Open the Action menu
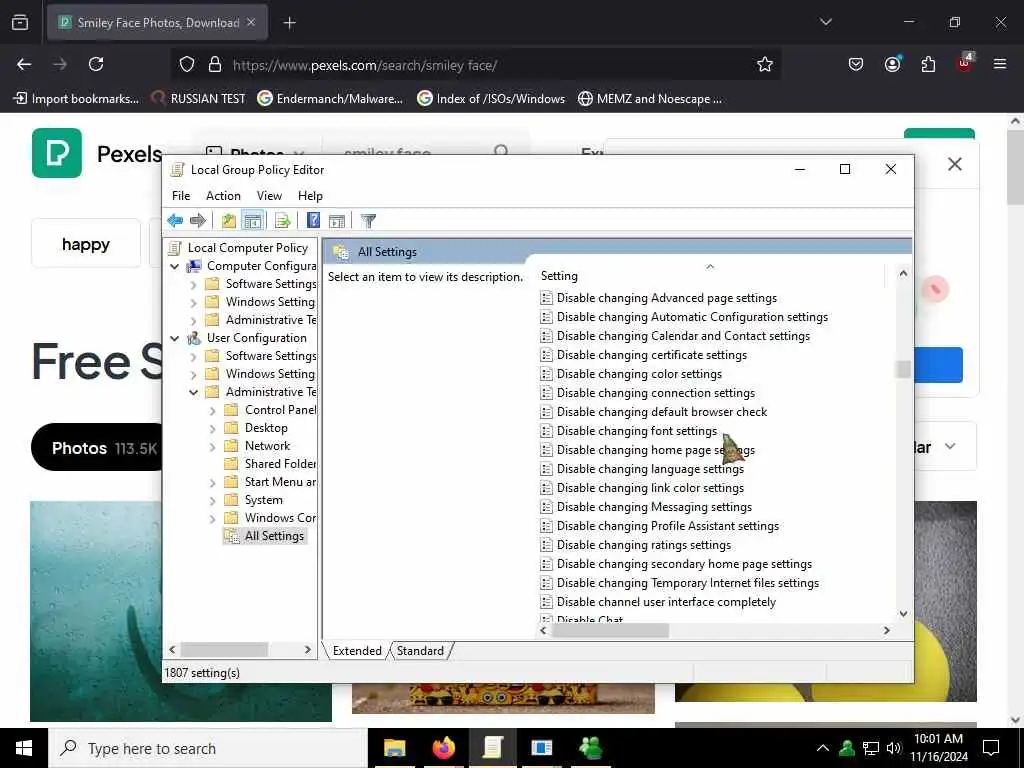This screenshot has width=1024, height=768. [x=223, y=196]
